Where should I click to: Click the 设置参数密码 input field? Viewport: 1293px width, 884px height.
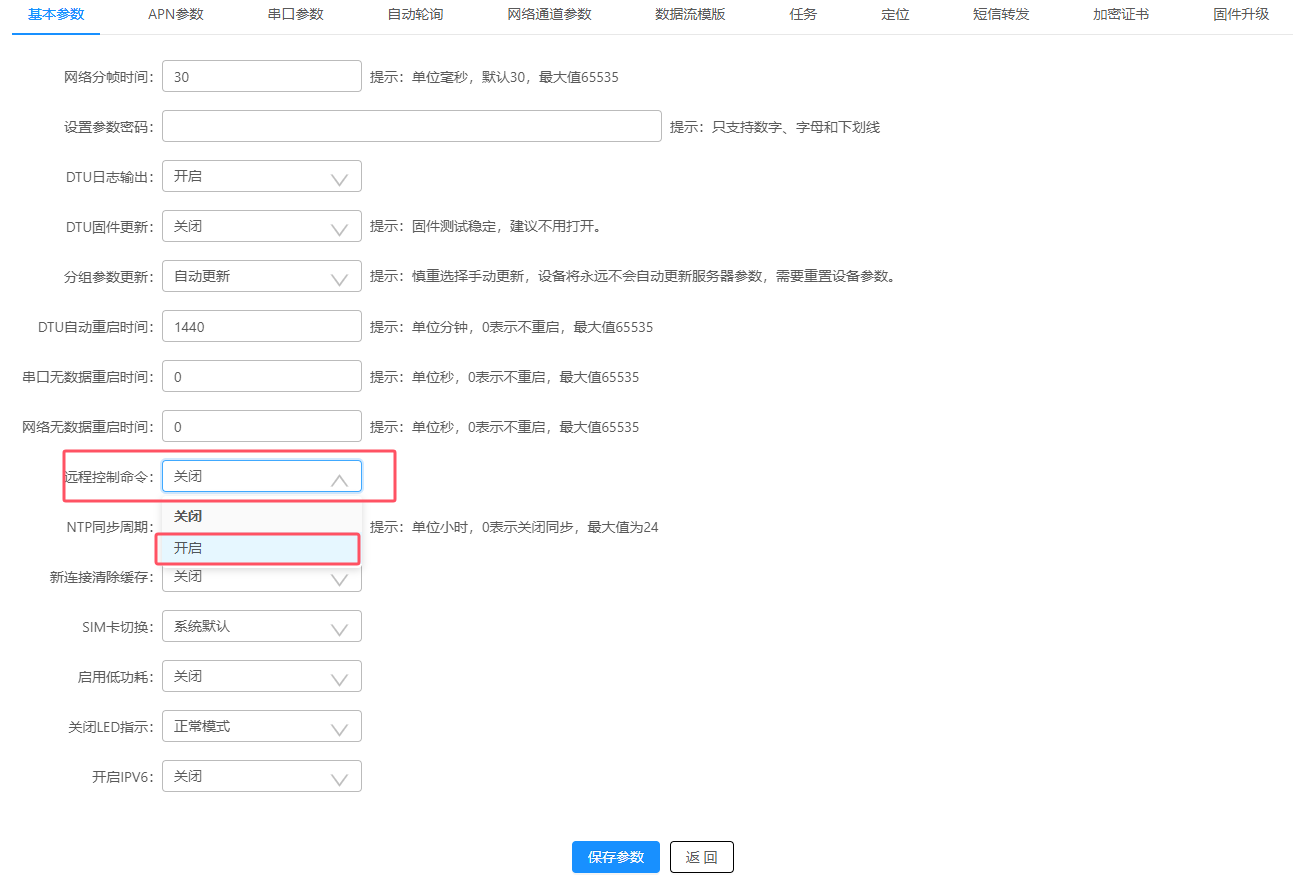tap(411, 126)
